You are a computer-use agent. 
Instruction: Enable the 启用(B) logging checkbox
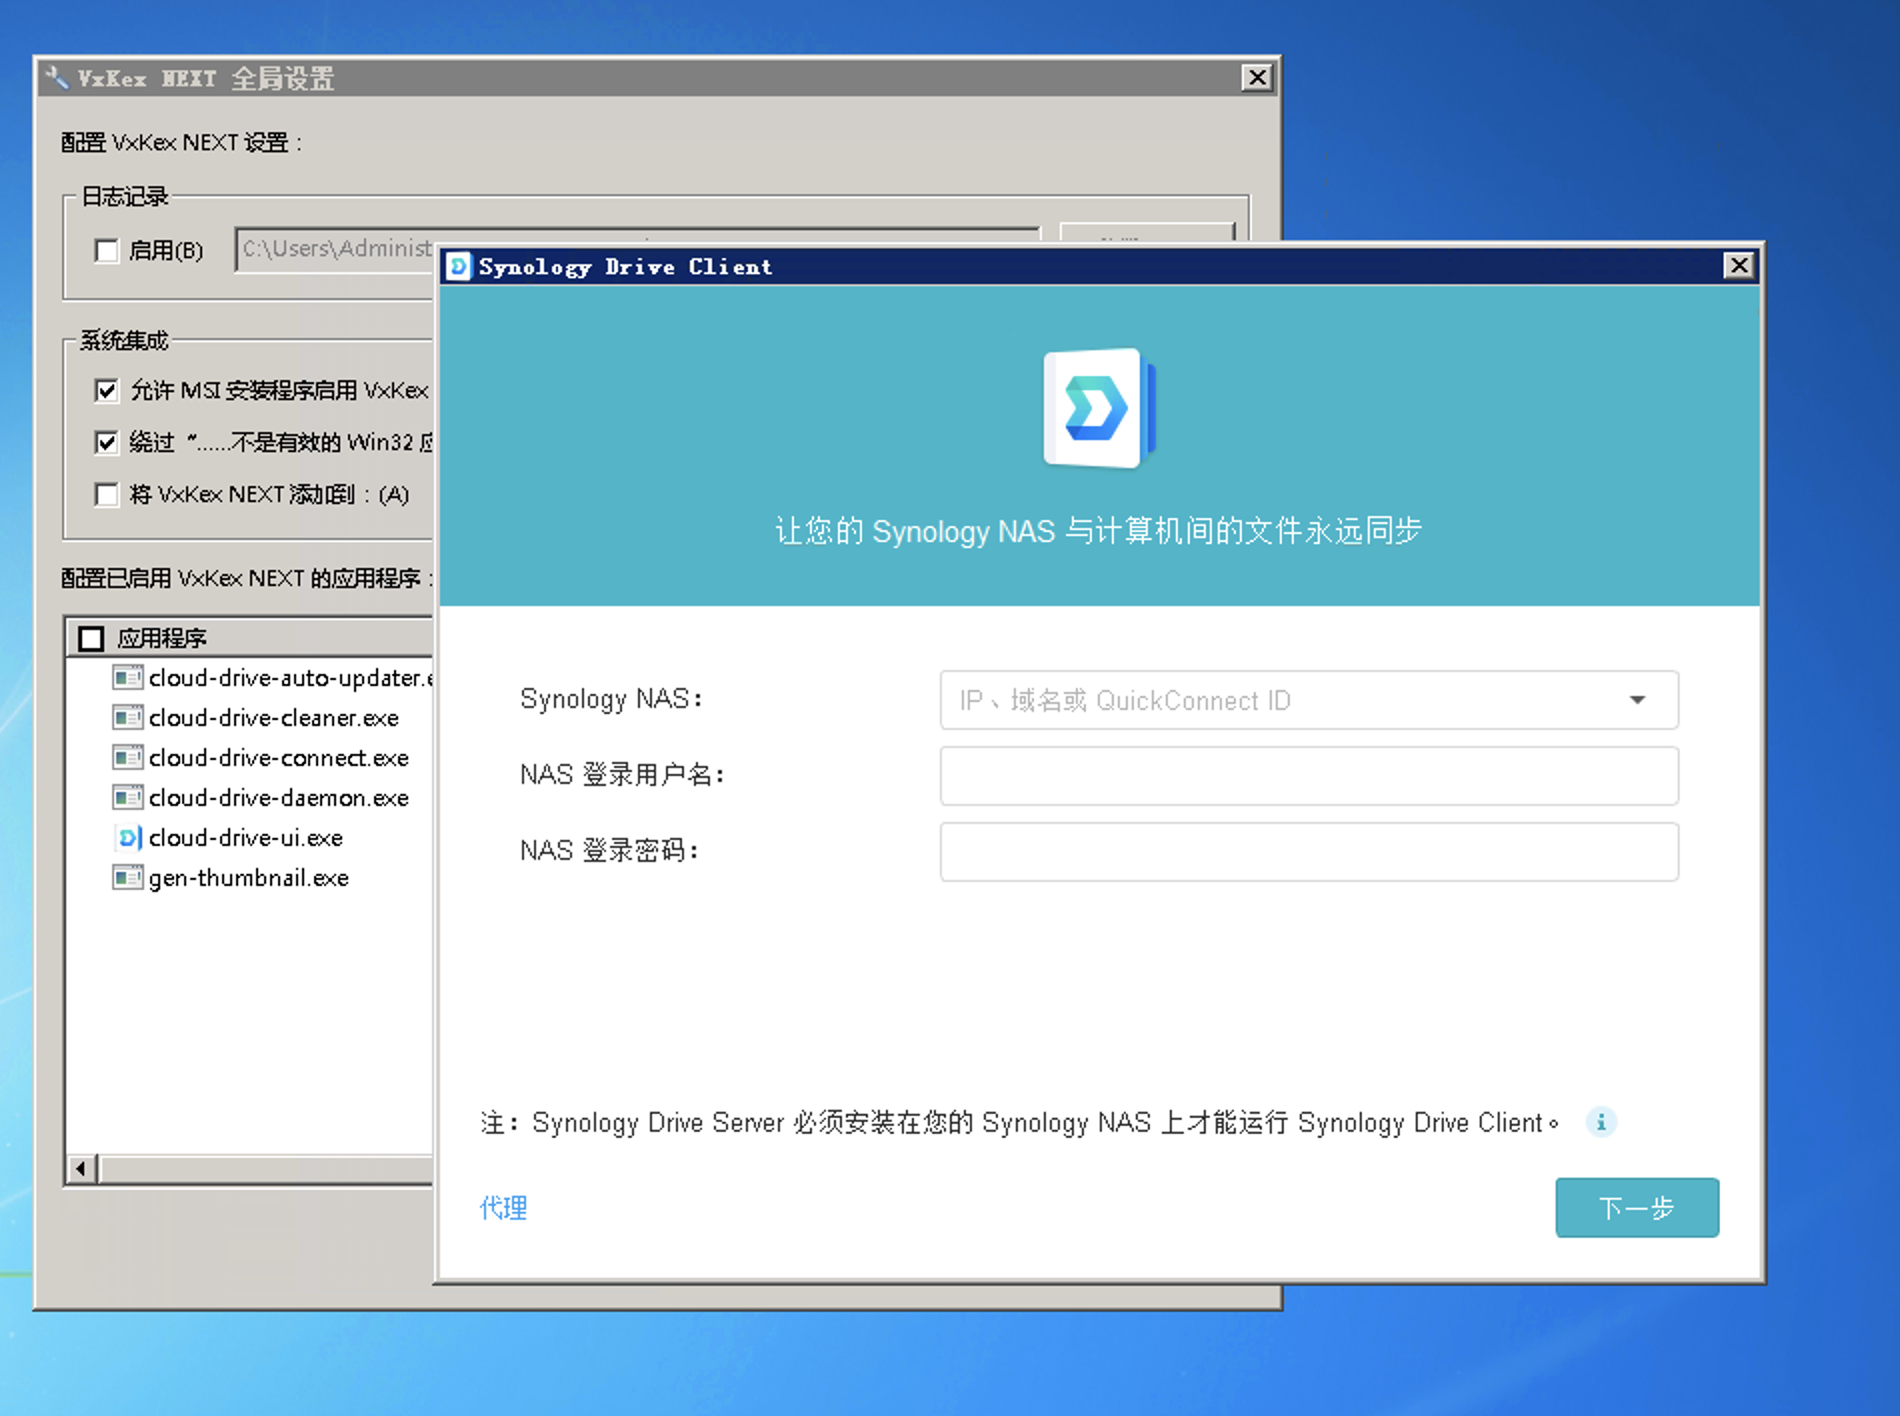point(106,250)
